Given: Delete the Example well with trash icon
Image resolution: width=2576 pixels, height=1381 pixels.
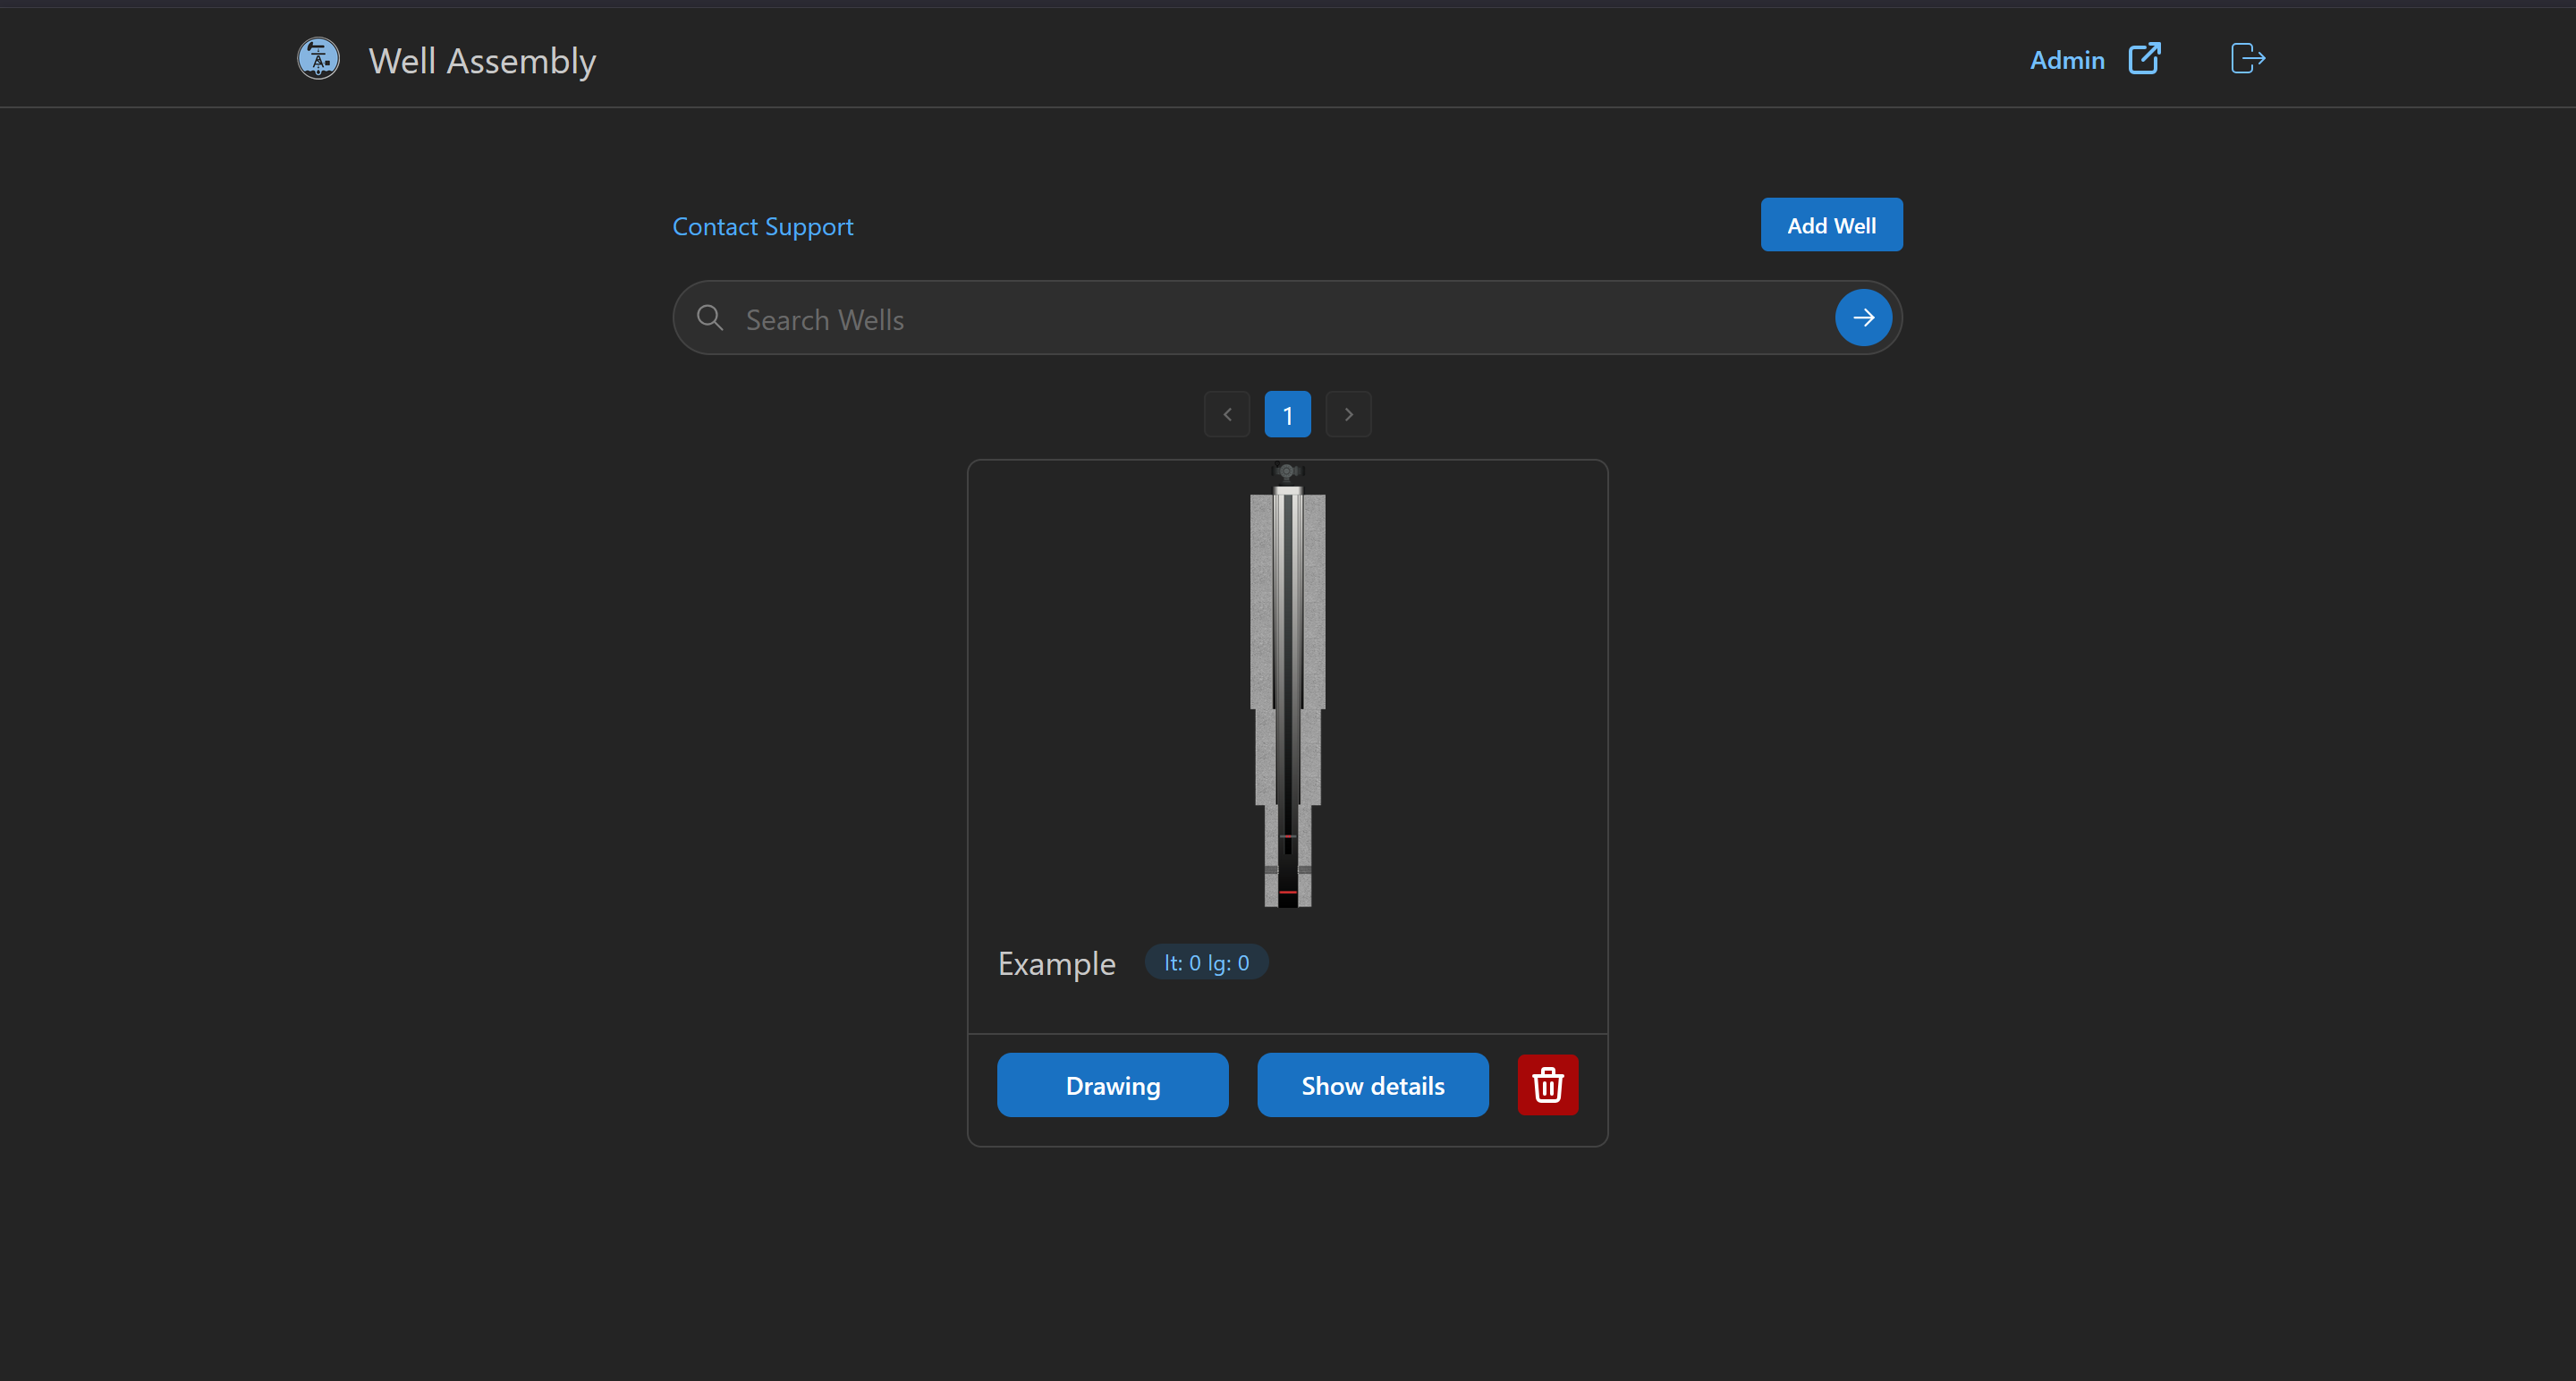Looking at the screenshot, I should point(1547,1085).
